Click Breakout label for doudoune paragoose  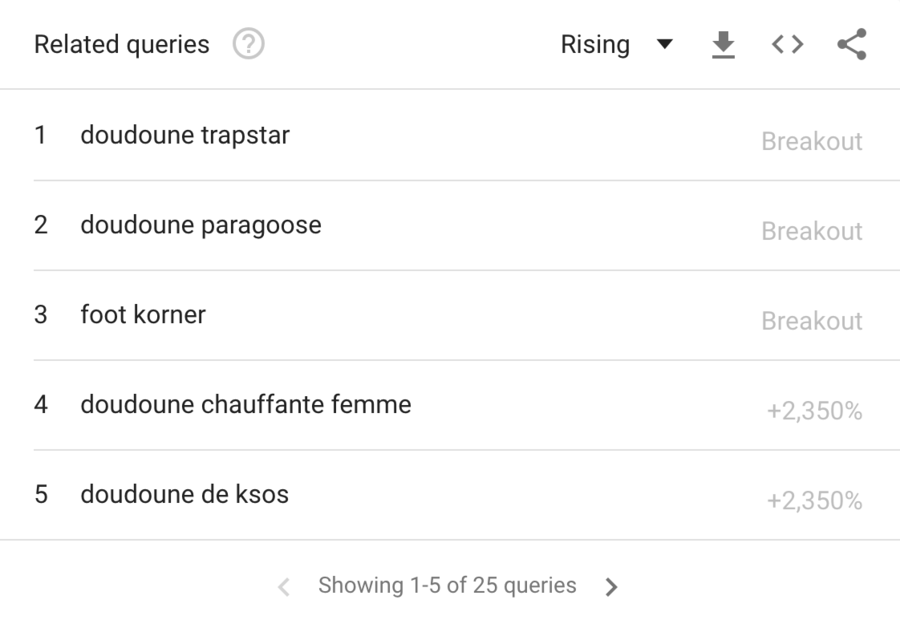coord(811,231)
